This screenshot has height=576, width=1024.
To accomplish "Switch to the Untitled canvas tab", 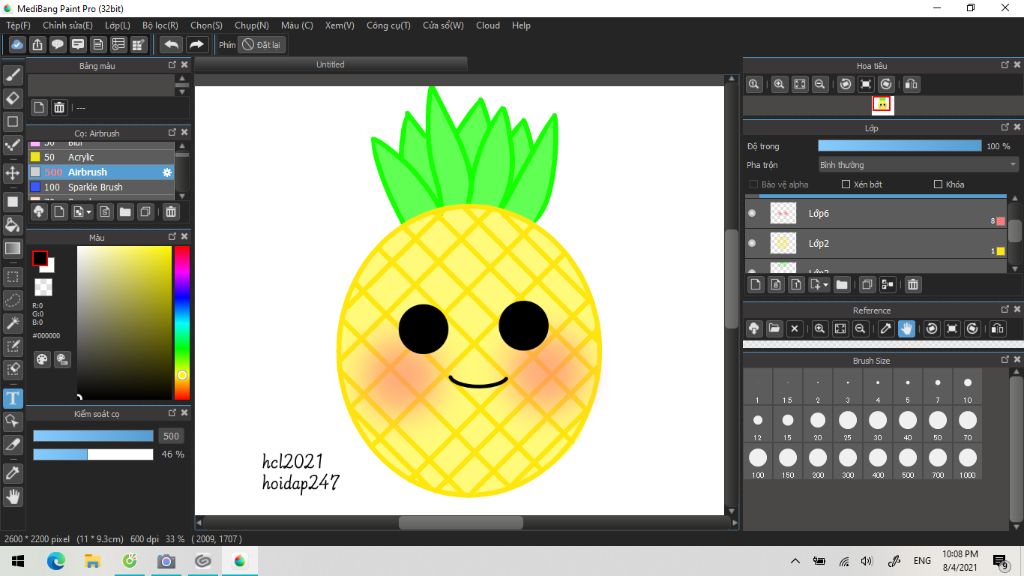I will 330,65.
